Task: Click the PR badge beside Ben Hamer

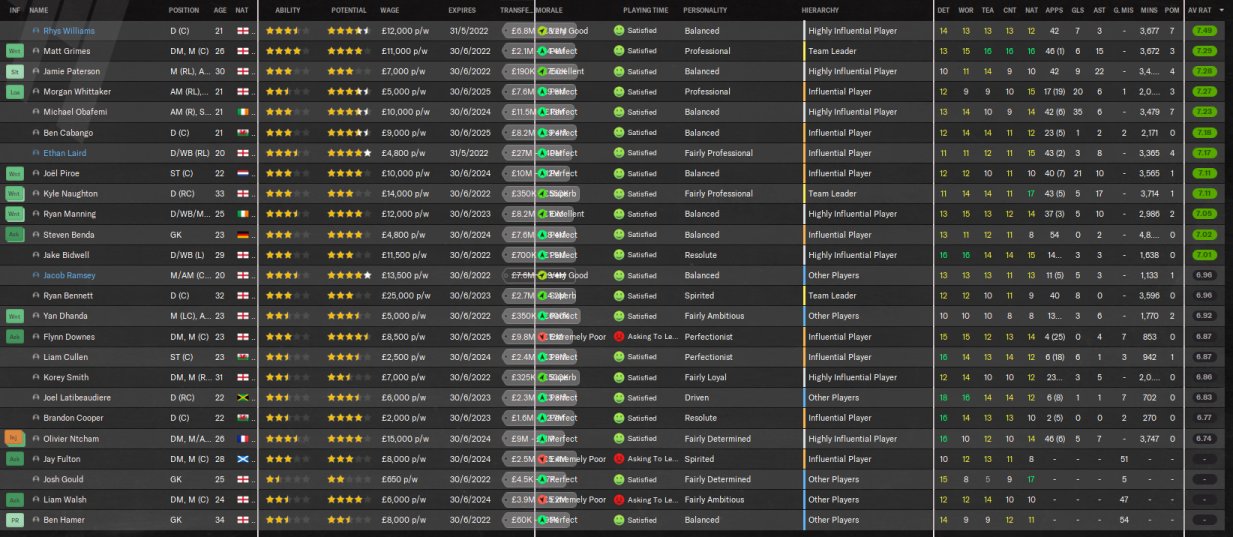Action: (x=14, y=520)
